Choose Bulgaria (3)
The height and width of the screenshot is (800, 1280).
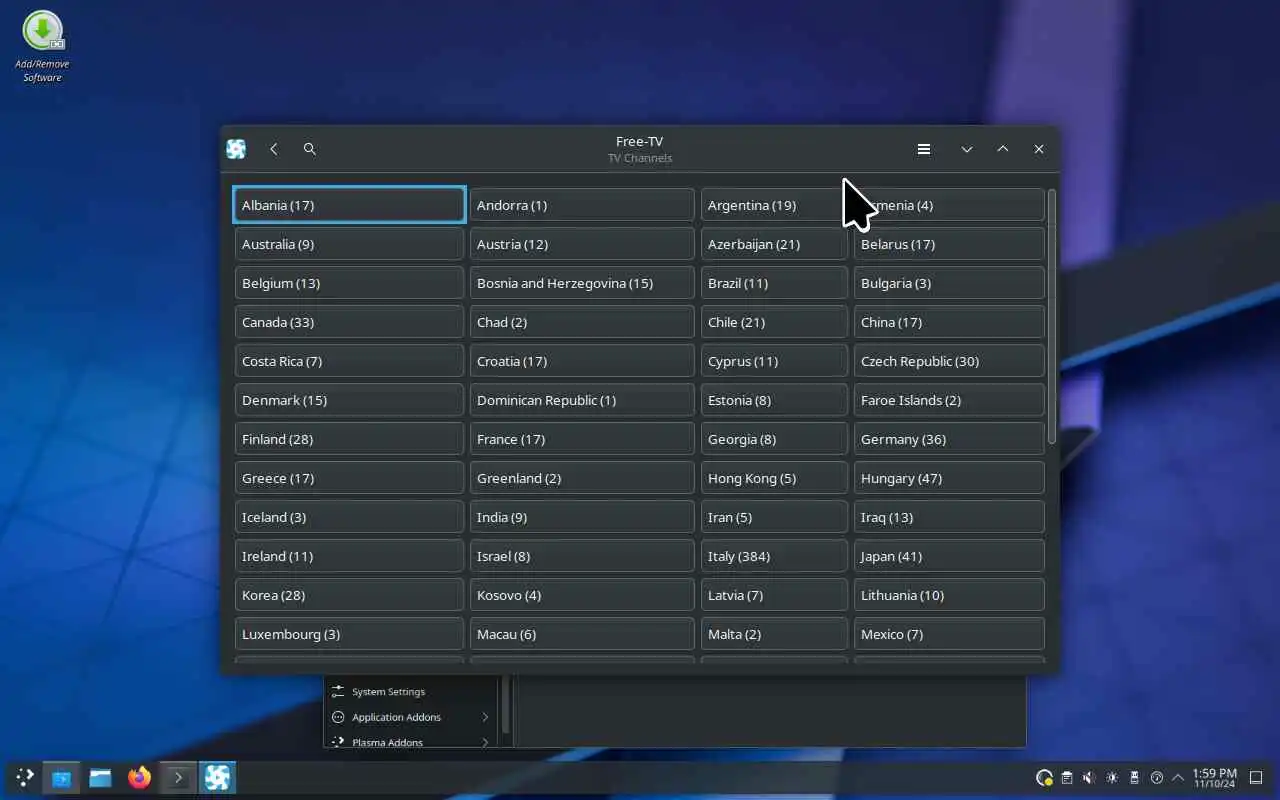pyautogui.click(x=949, y=283)
